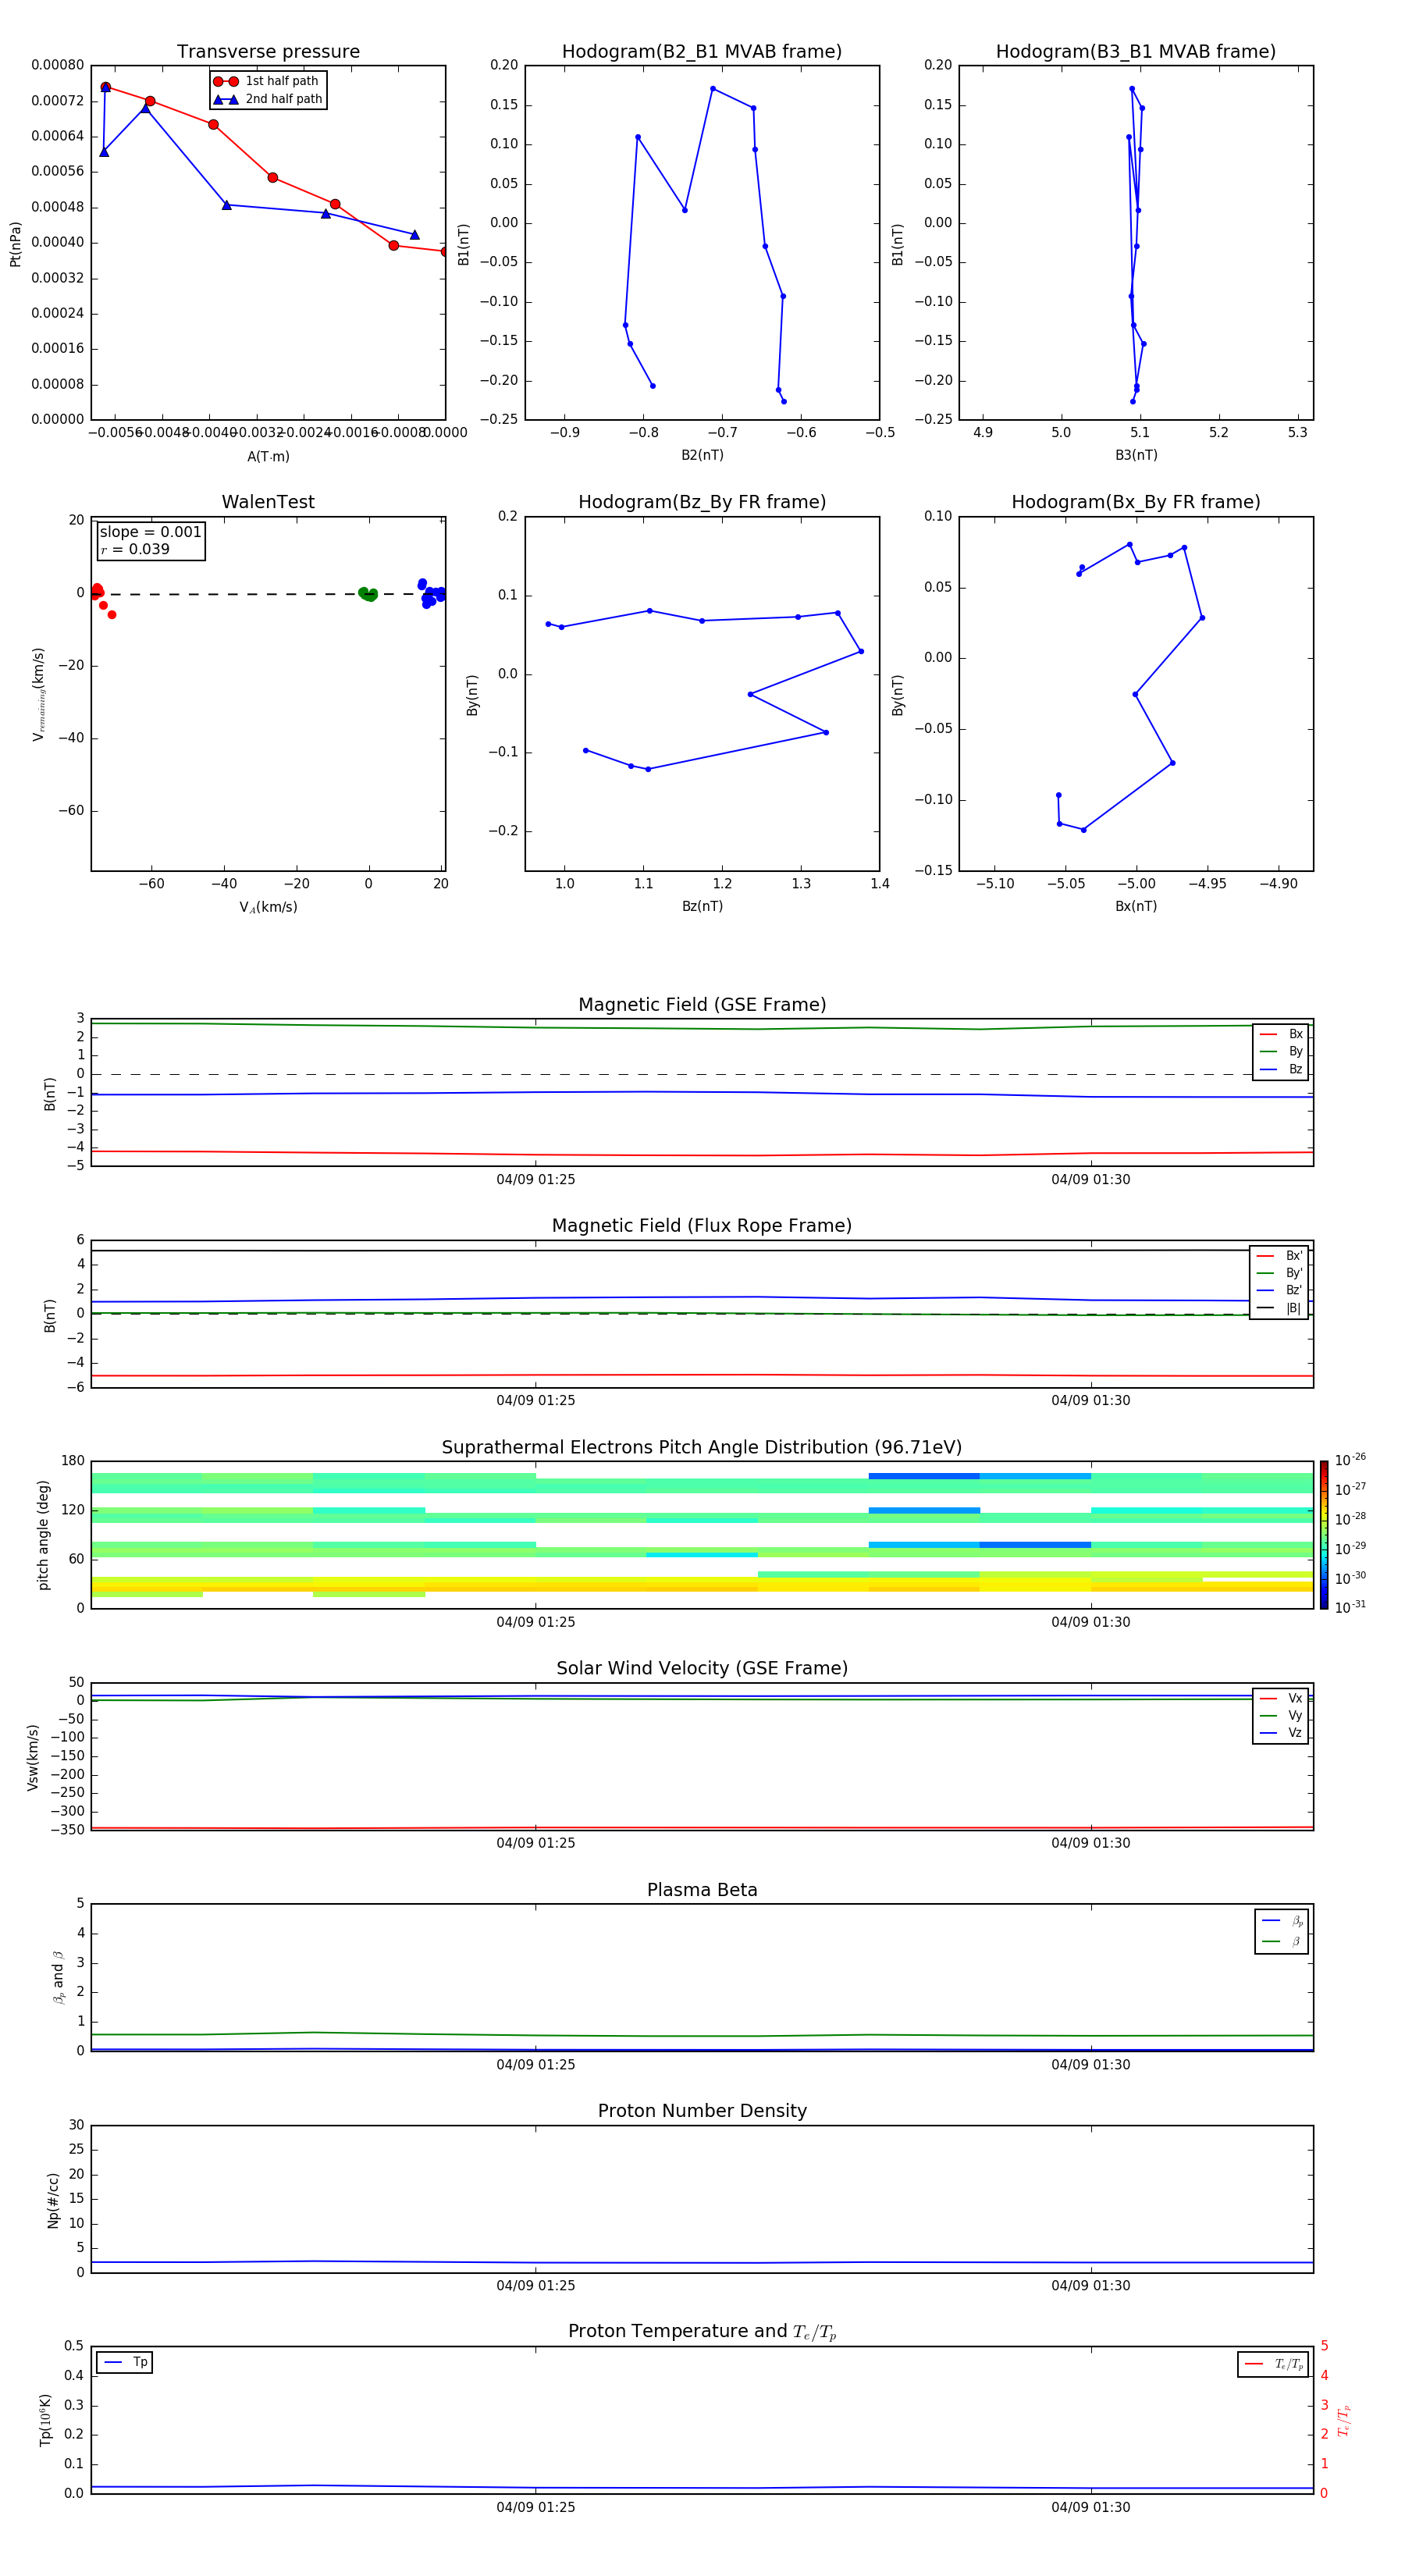Select the "Hodogram(Bz_By FR frame)" title
The image size is (1405, 2576).
point(702,502)
